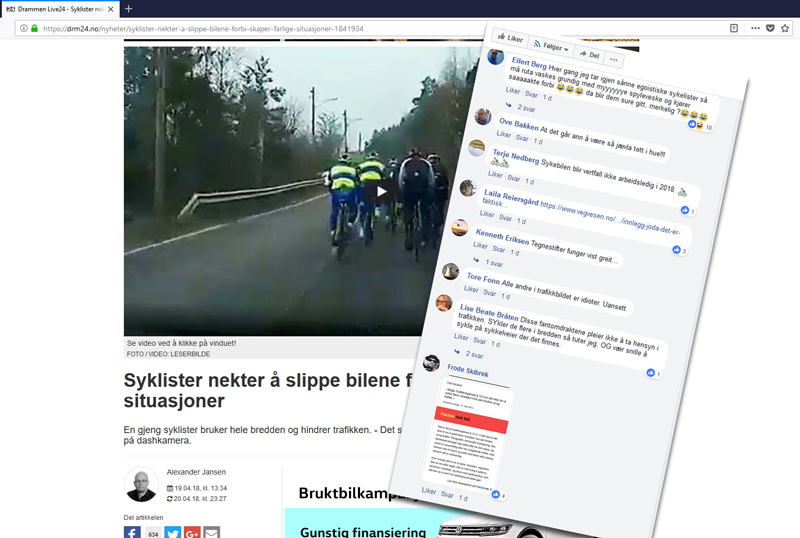Screen dimensions: 800x538
Task: Click the Del share button in overlay
Action: (589, 54)
